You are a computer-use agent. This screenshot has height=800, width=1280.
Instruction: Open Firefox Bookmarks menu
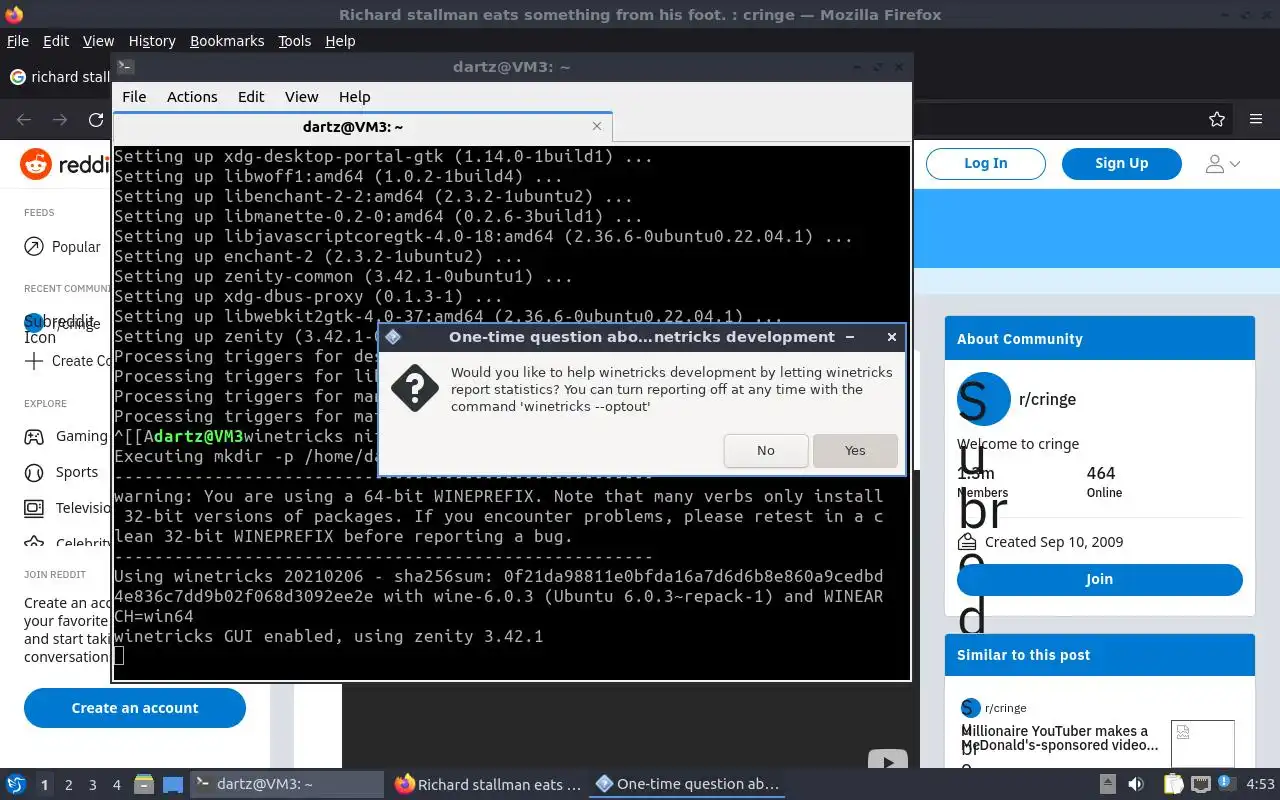[227, 41]
